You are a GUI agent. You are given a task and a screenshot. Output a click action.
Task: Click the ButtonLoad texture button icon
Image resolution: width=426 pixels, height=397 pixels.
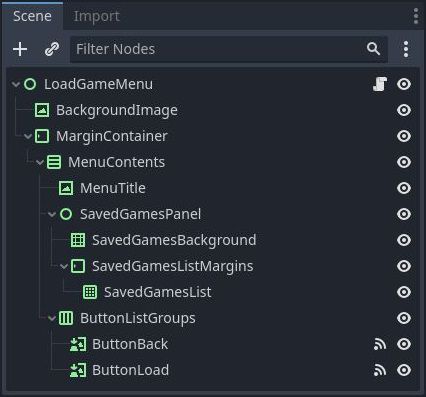(78, 370)
